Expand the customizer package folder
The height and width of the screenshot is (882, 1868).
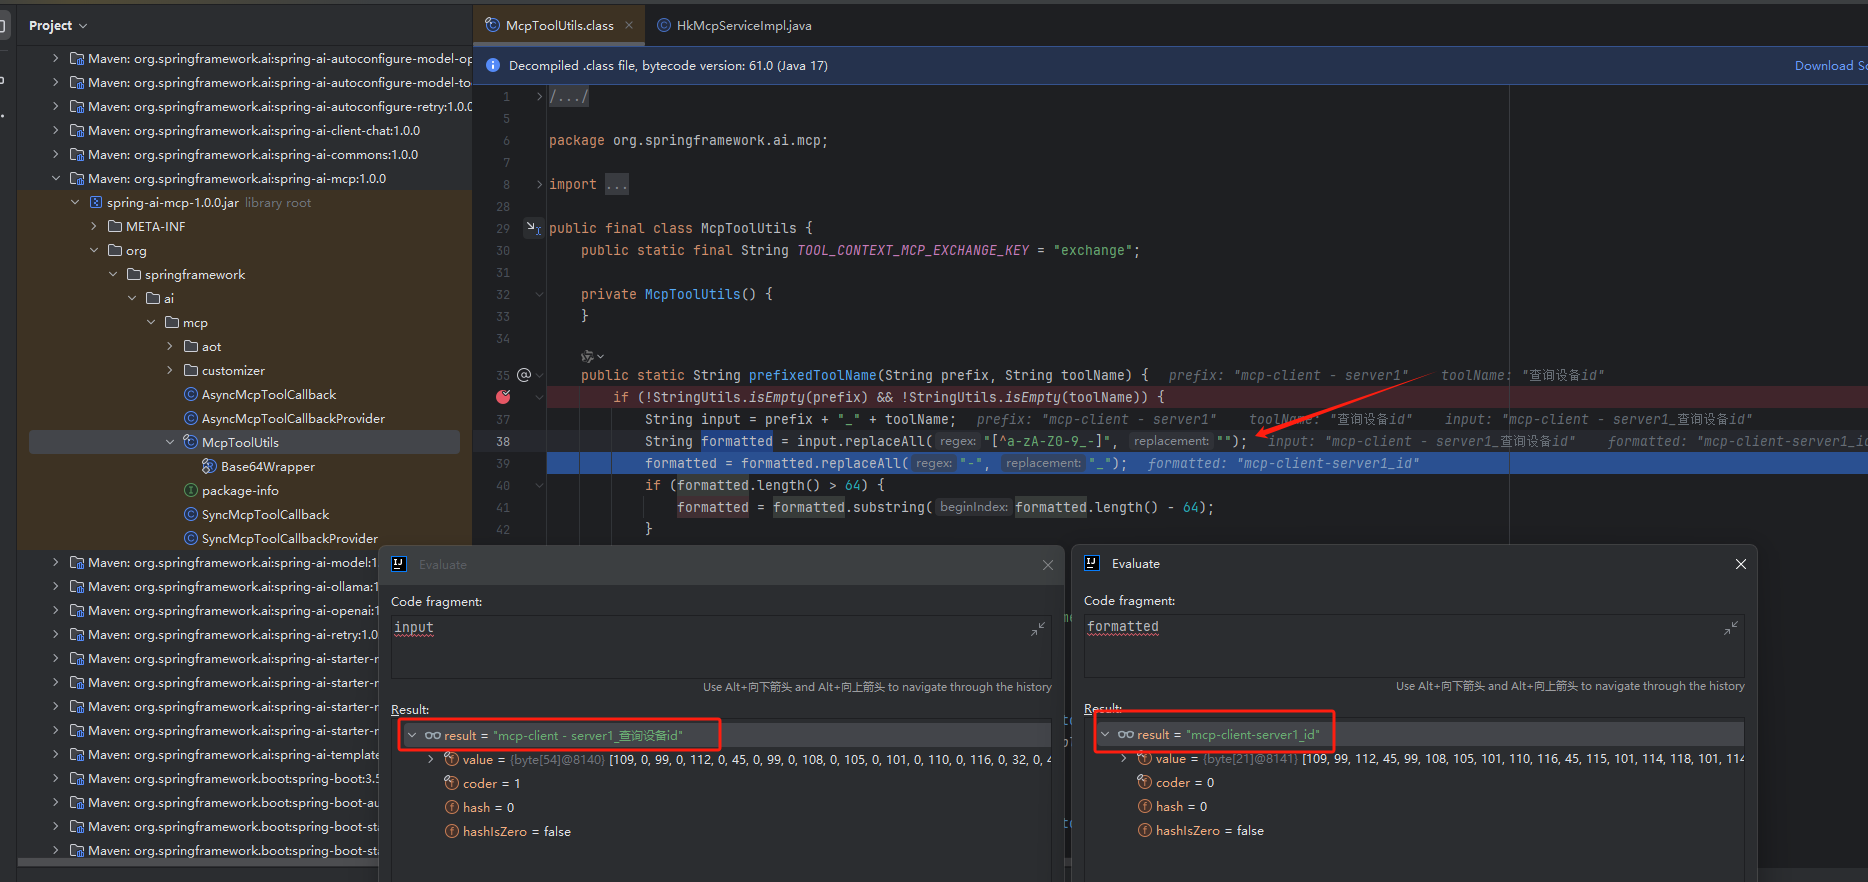coord(170,371)
